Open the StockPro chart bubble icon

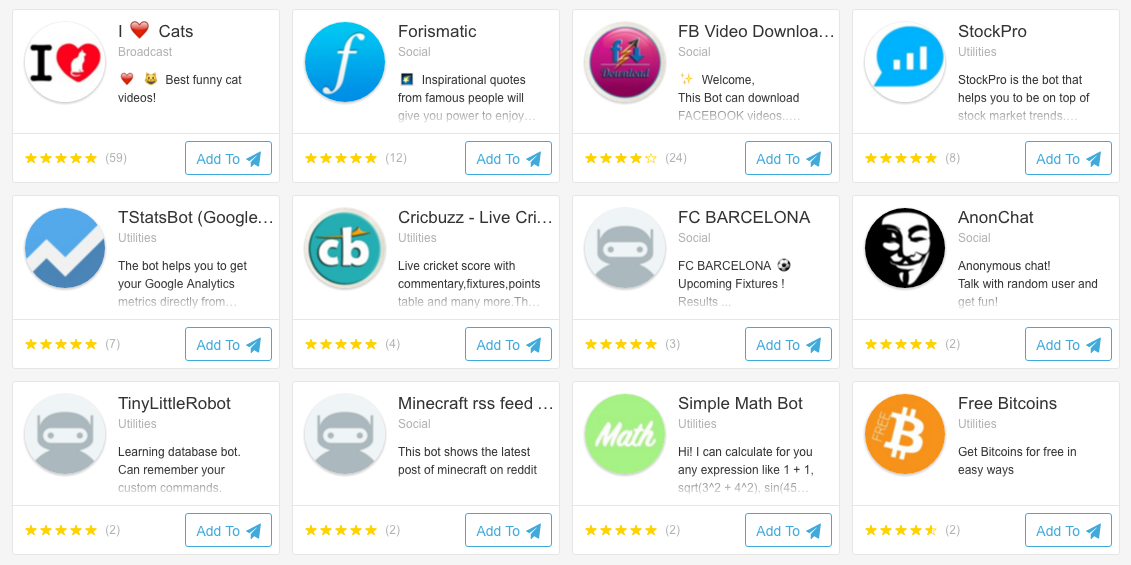coord(905,62)
